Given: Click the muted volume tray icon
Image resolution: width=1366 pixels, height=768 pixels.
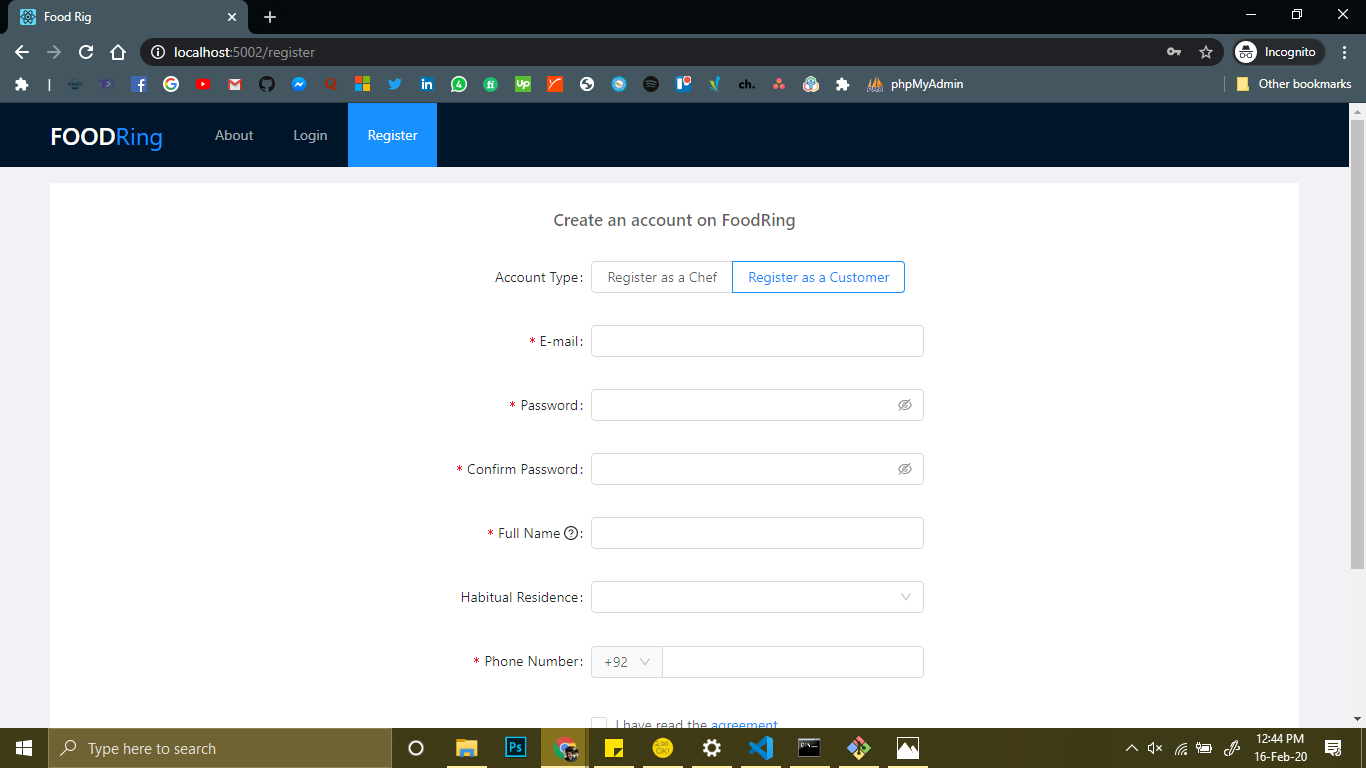Looking at the screenshot, I should (1155, 748).
